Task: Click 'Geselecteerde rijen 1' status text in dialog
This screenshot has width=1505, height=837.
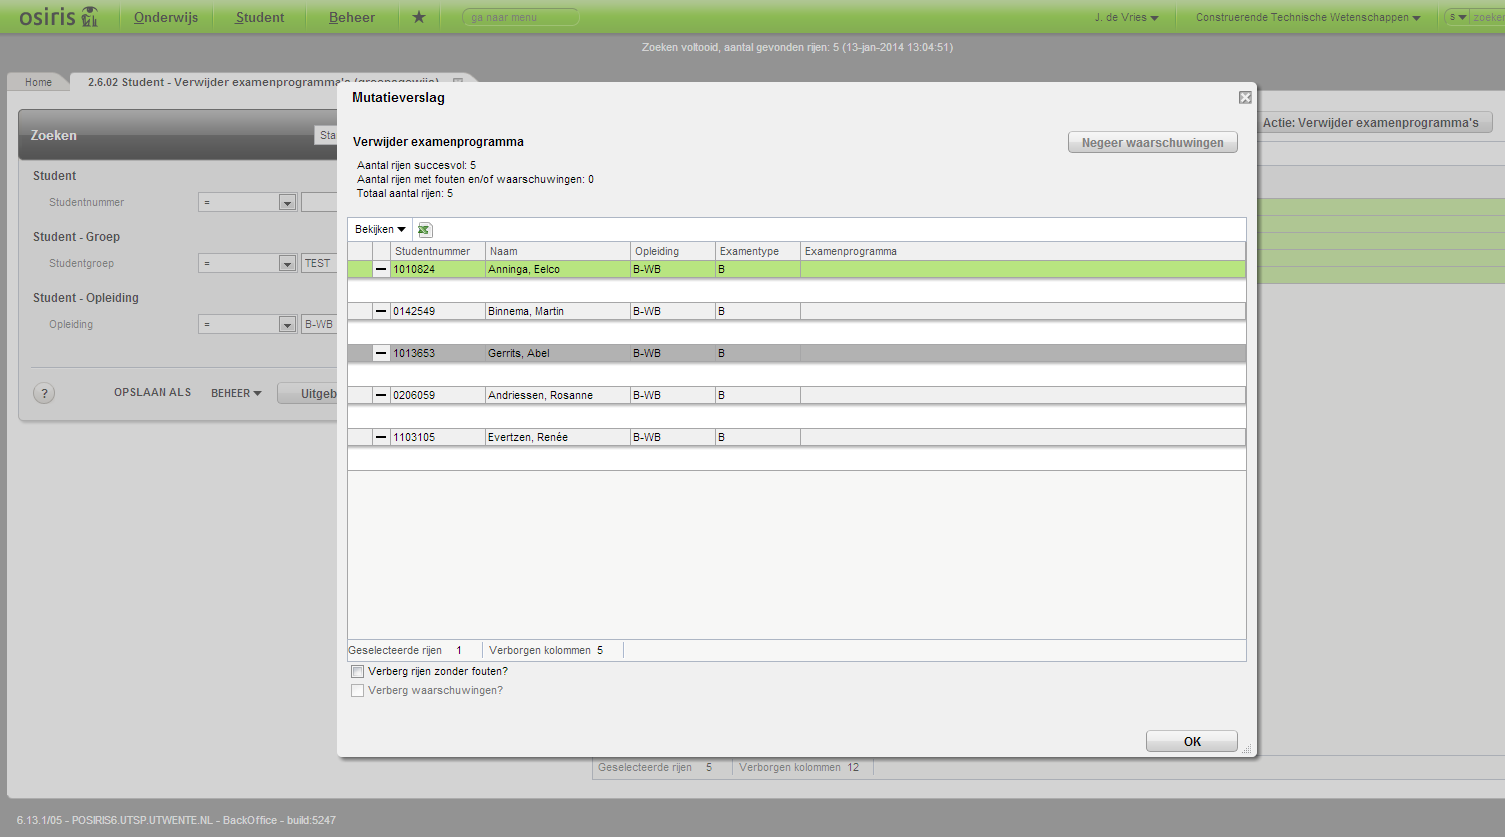Action: pos(405,650)
